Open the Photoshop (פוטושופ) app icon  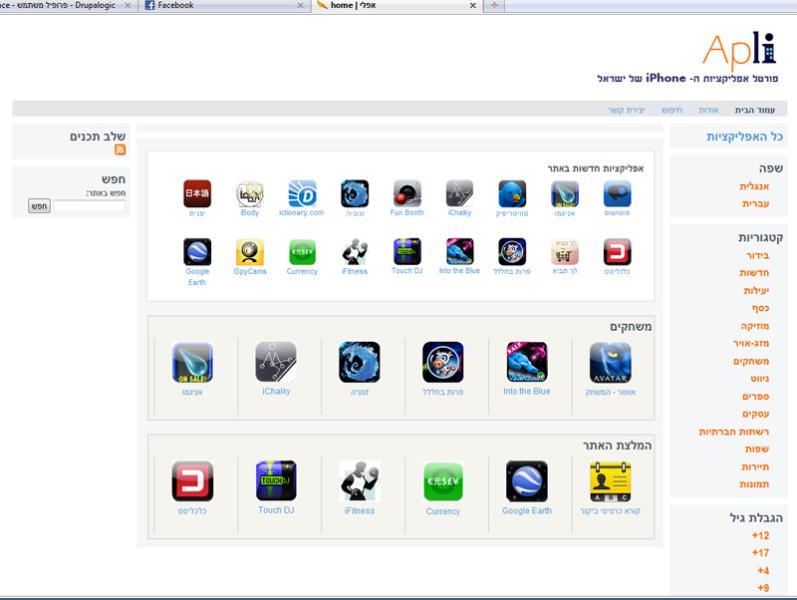pos(617,194)
